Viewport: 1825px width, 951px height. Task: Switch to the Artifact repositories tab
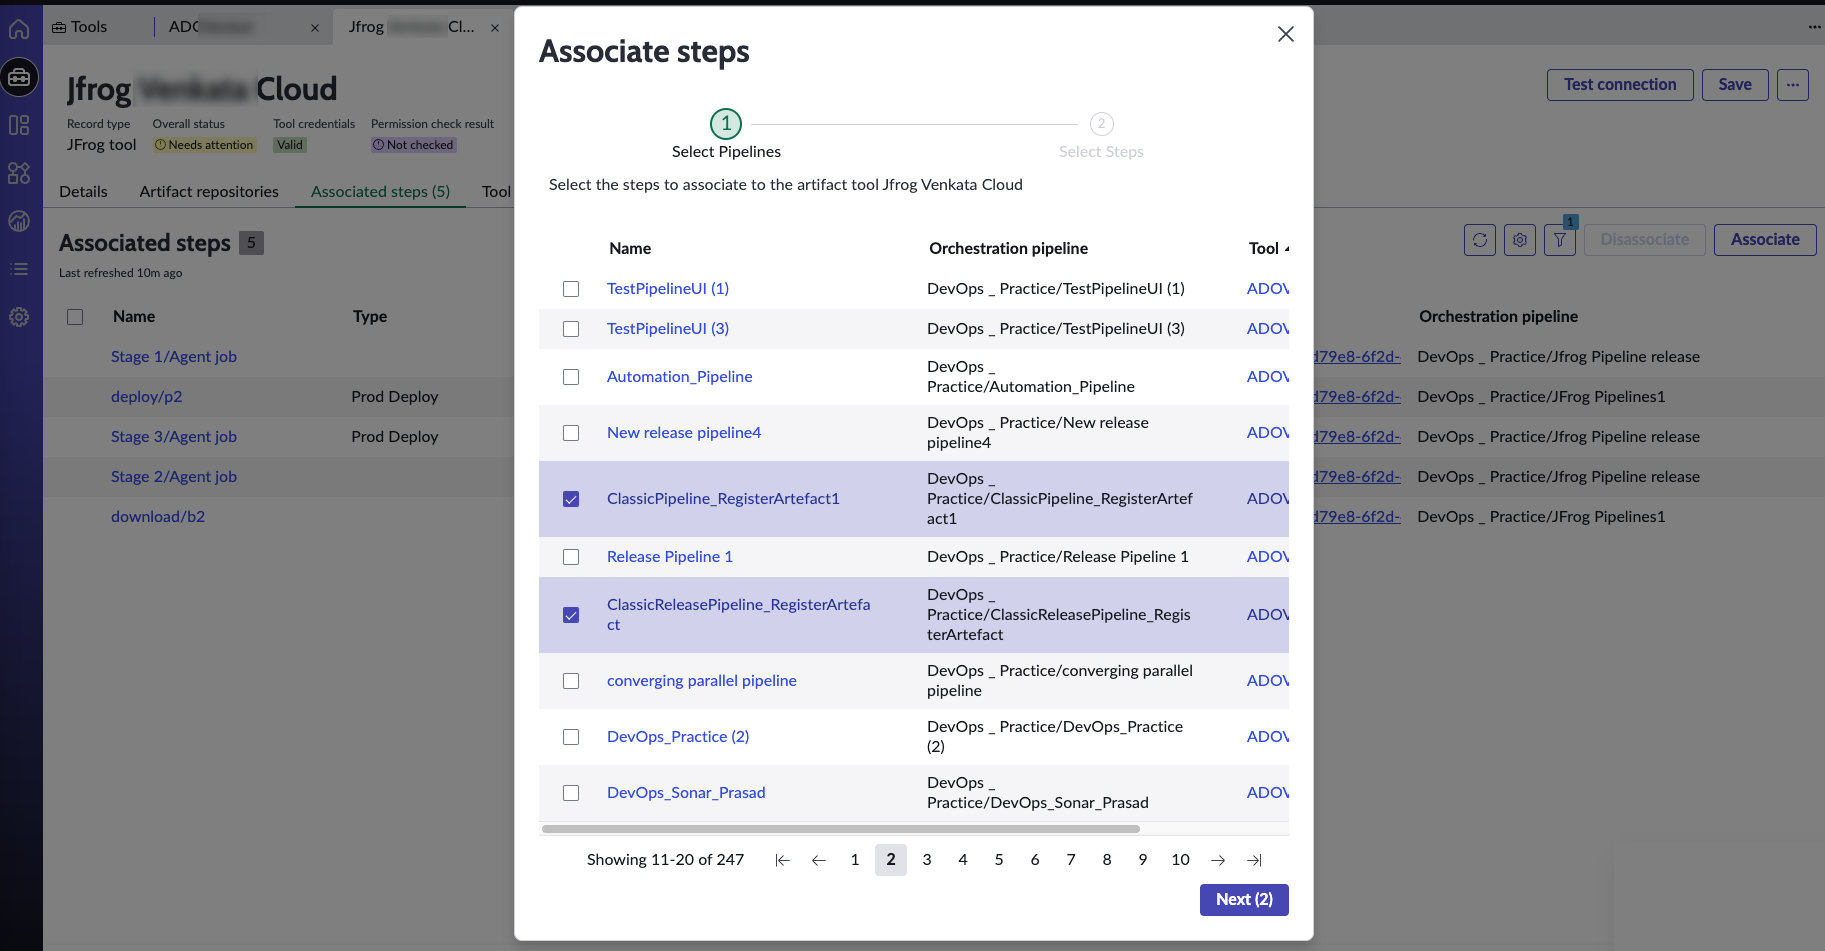pyautogui.click(x=209, y=191)
